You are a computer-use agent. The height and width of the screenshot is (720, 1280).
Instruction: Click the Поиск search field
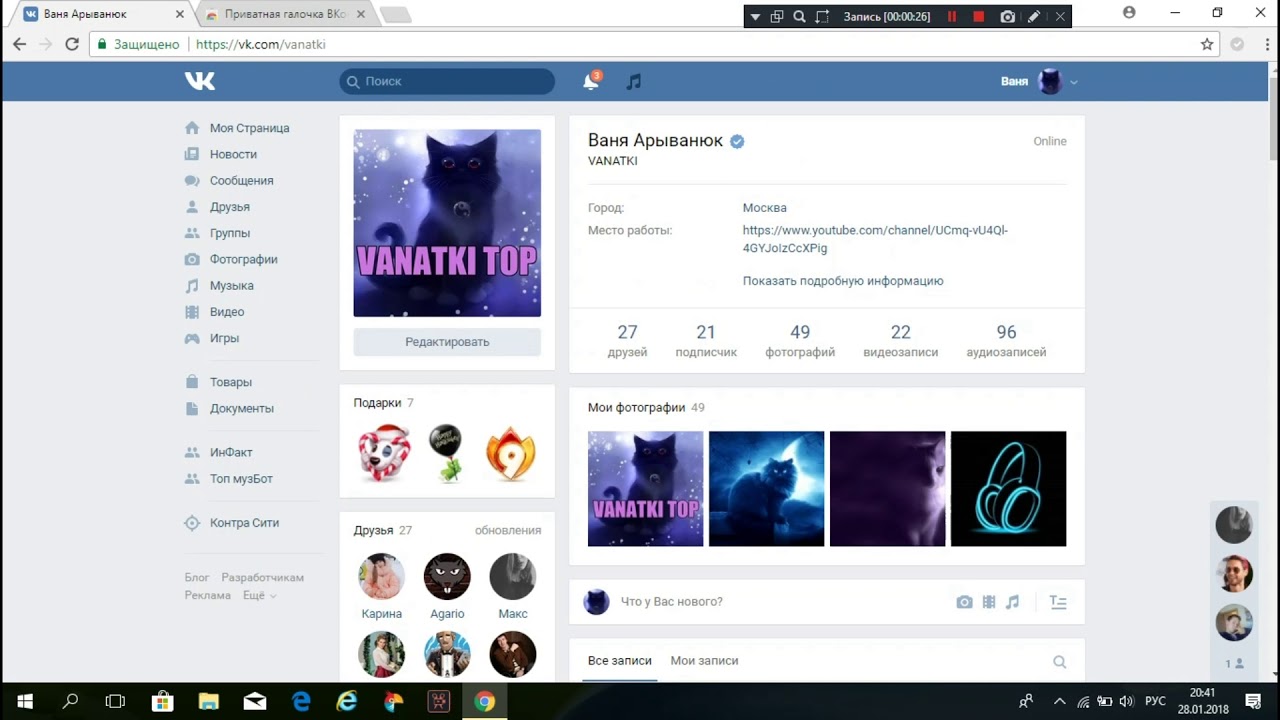tap(447, 81)
